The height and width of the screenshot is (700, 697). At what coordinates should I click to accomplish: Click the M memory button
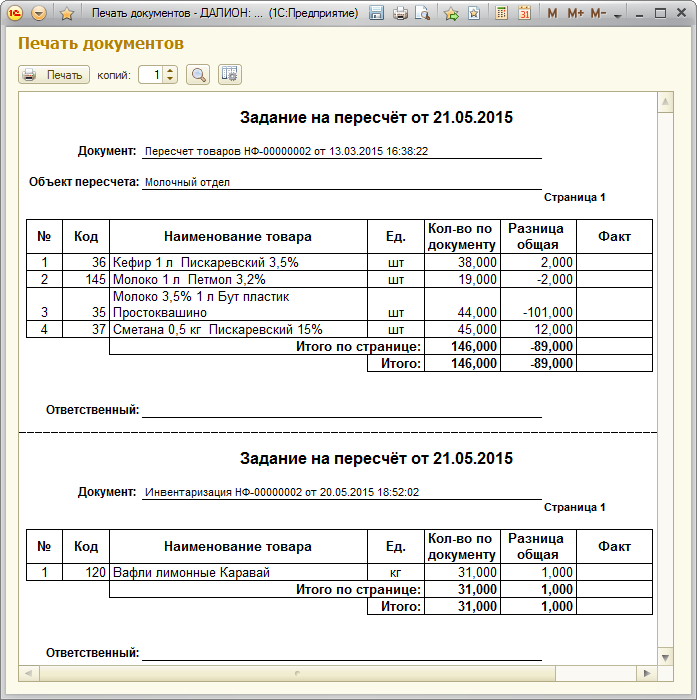click(x=552, y=14)
